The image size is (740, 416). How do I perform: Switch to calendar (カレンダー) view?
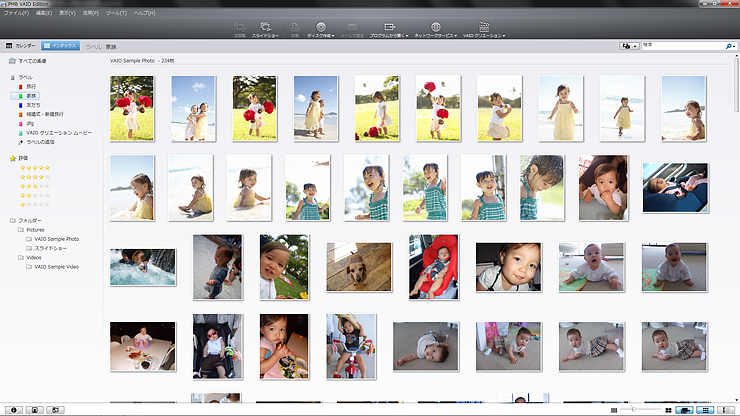[x=21, y=46]
